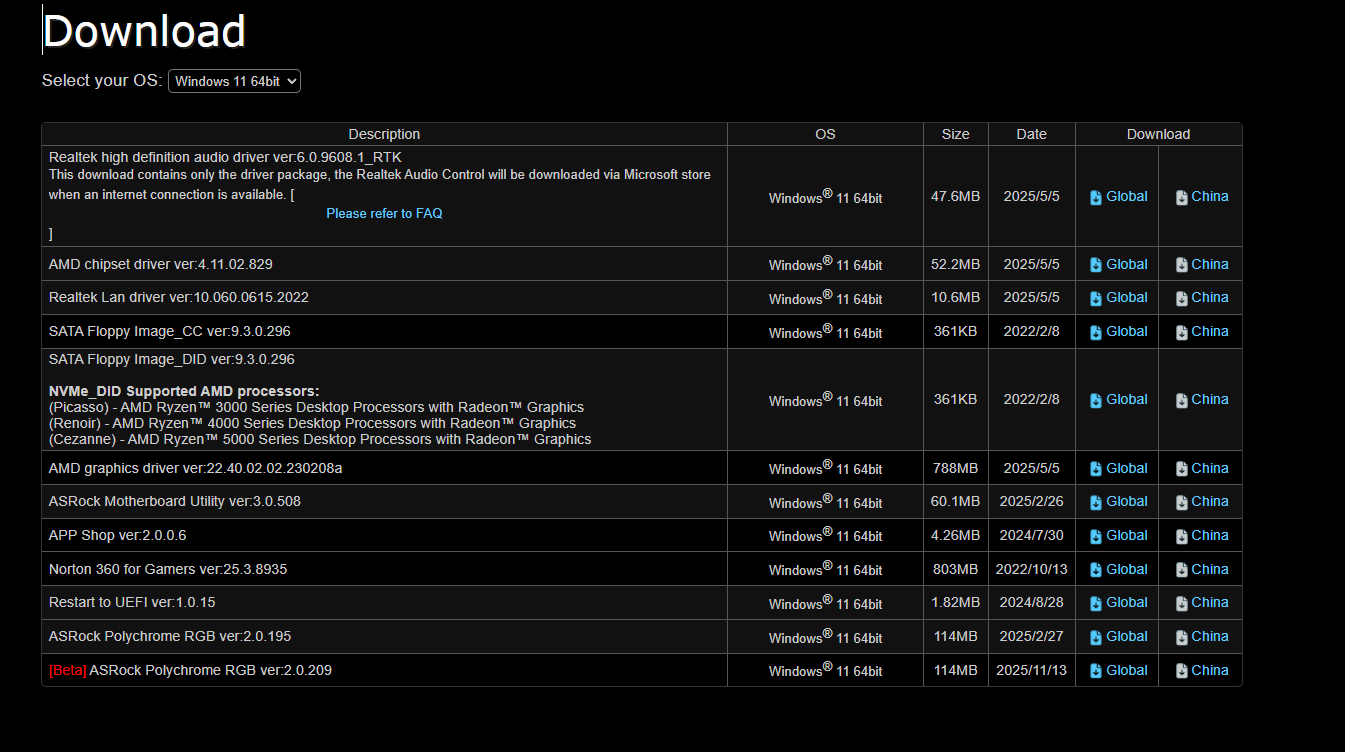
Task: Click the 52.2MB size cell
Action: click(956, 265)
